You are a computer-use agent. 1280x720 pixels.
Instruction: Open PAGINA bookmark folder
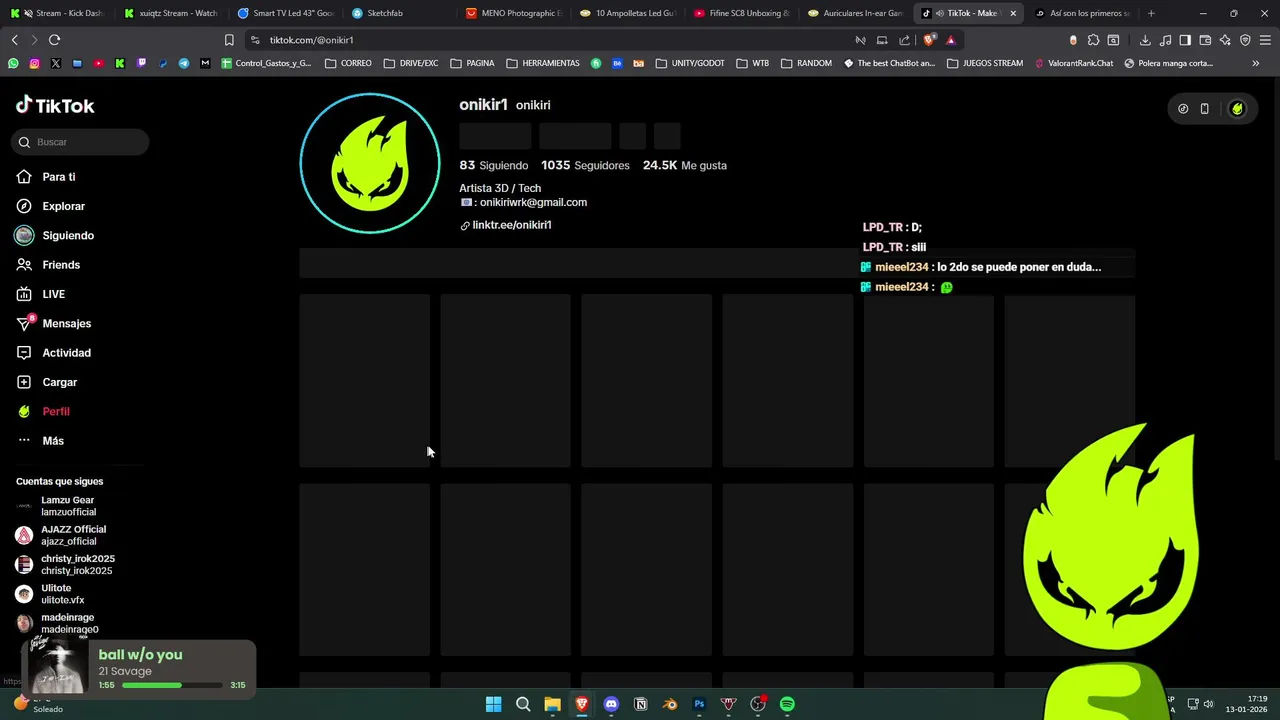[x=472, y=63]
